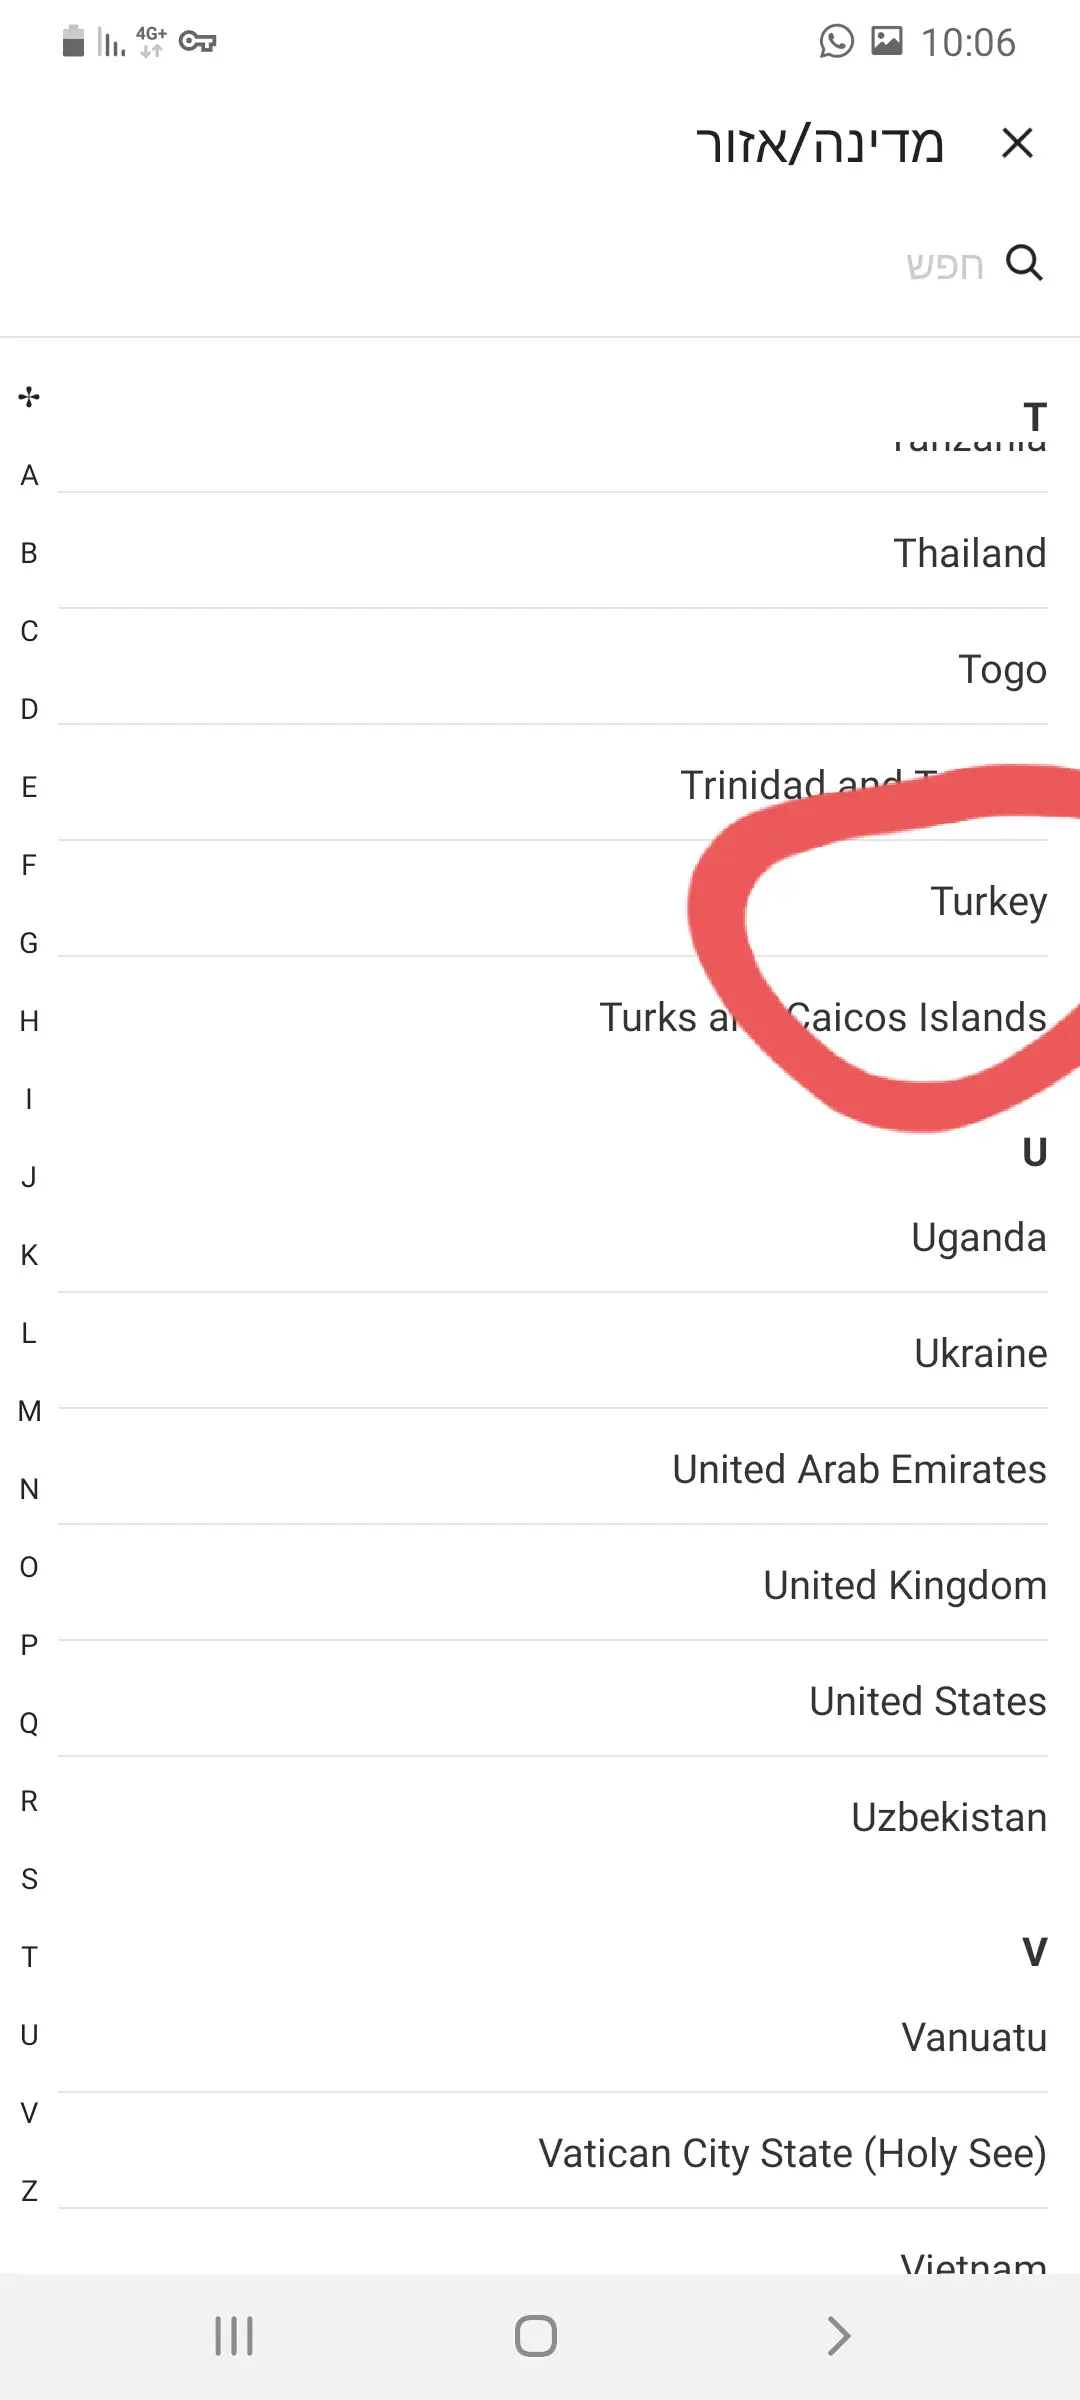
Task: Jump to letter Z in the index
Action: point(29,2191)
